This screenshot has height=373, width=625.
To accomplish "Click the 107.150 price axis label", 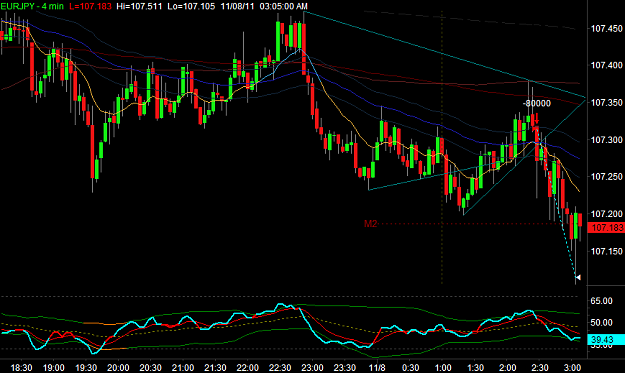I will [606, 251].
